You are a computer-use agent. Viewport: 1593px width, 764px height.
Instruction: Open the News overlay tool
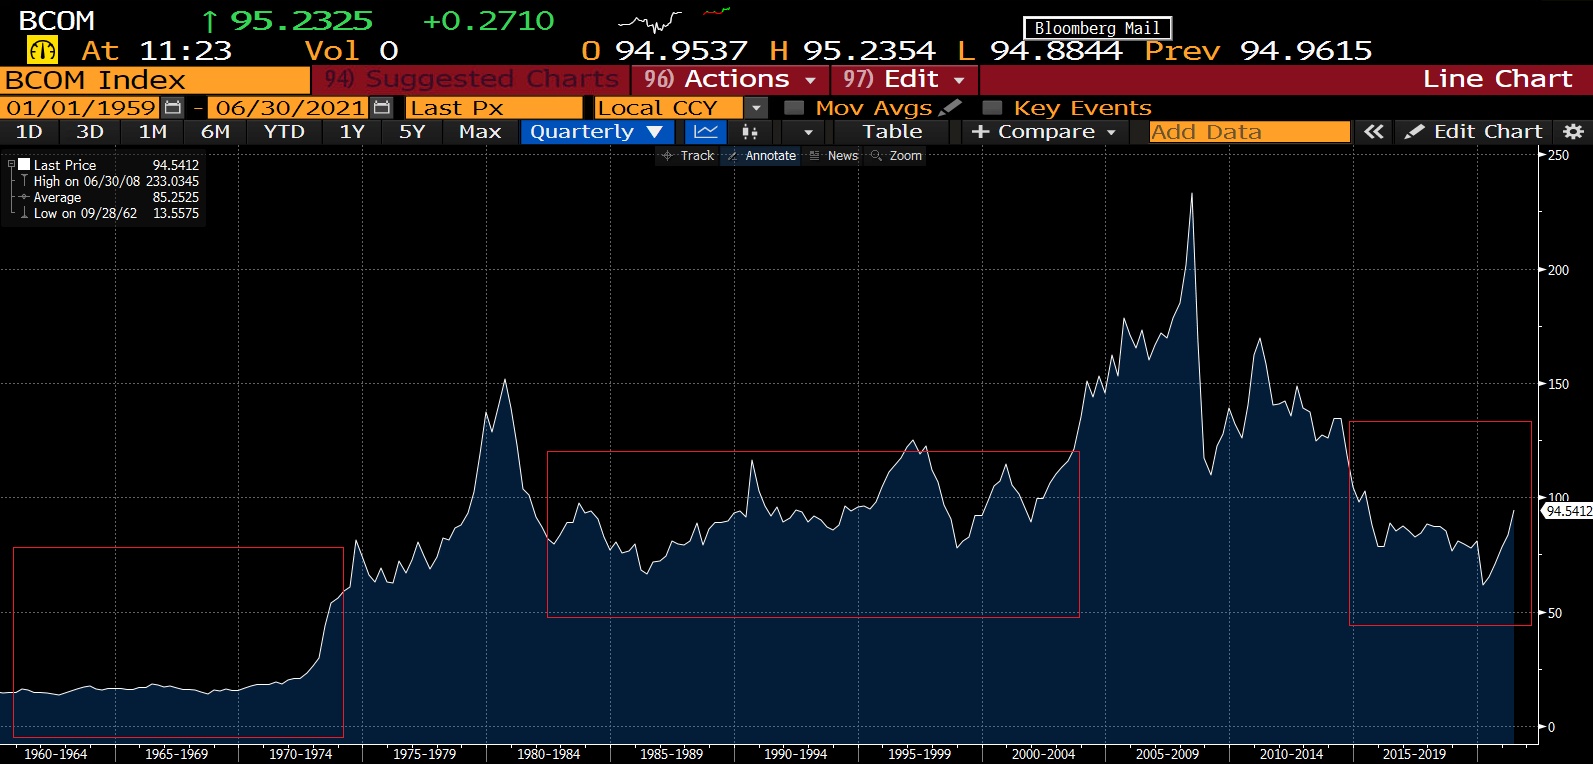point(834,156)
